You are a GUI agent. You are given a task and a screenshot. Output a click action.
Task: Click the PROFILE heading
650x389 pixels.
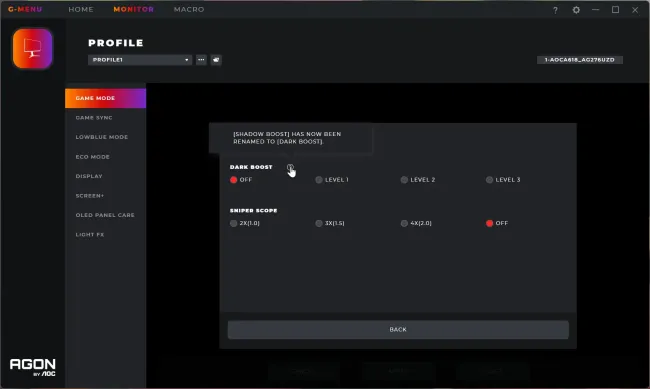[116, 43]
